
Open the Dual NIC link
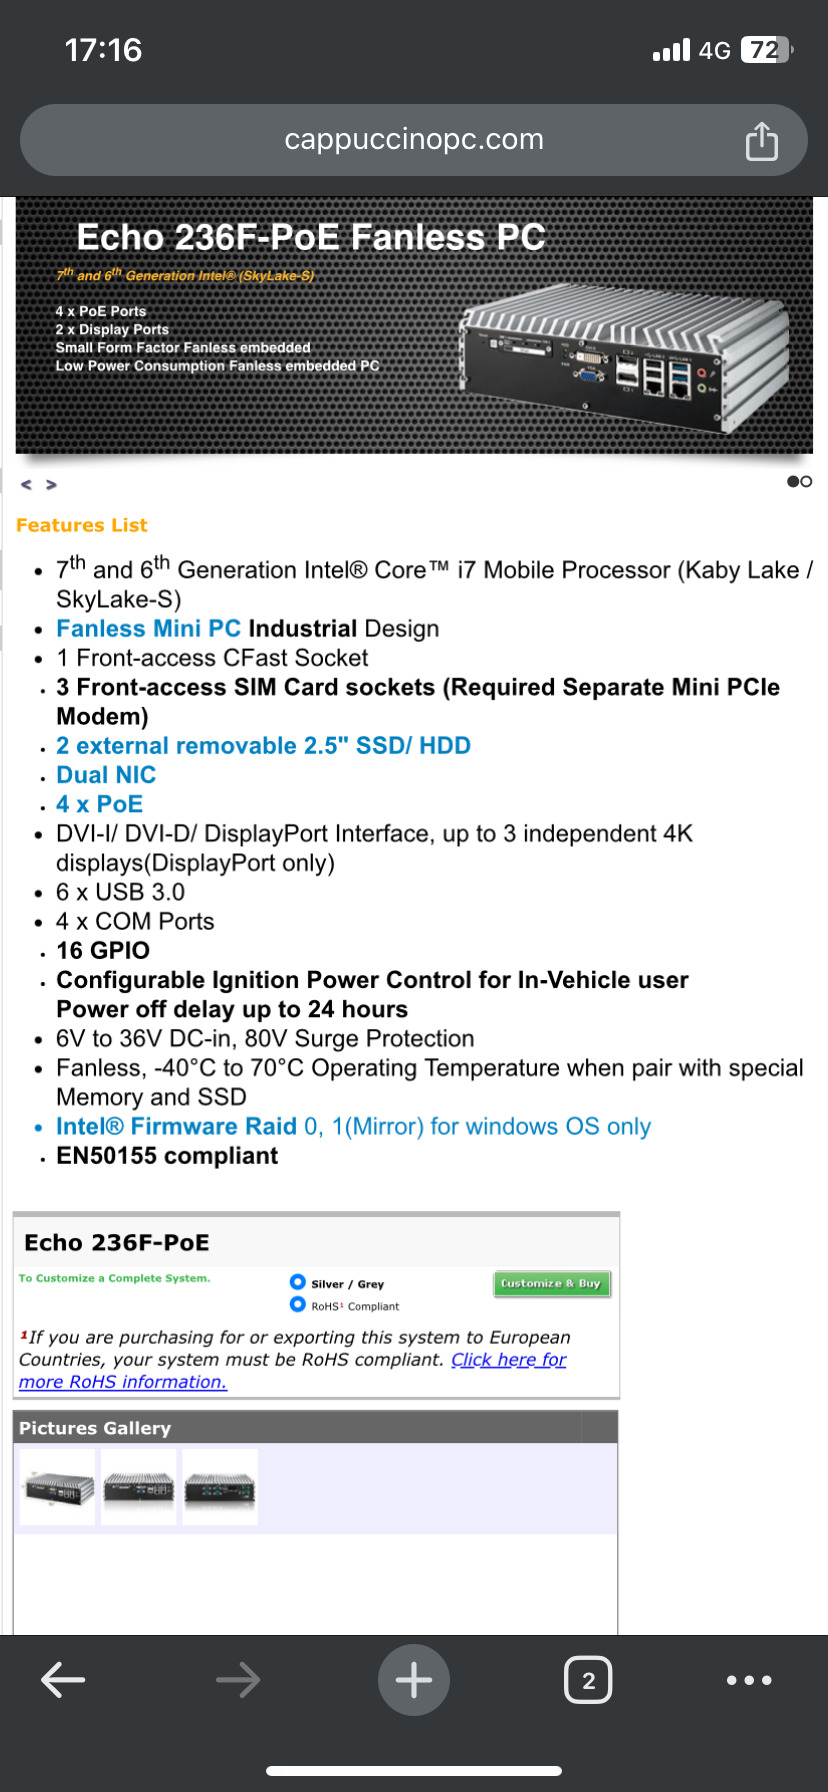tap(106, 775)
